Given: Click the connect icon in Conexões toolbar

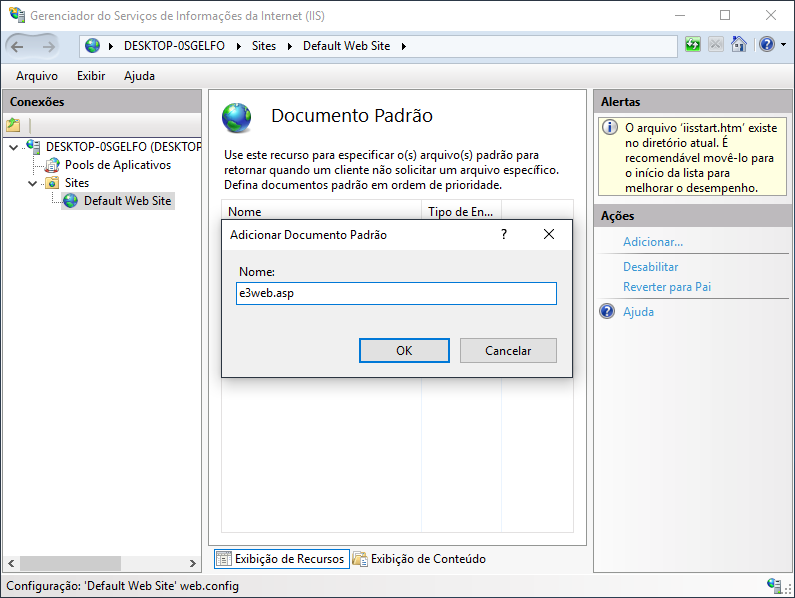Looking at the screenshot, I should coord(13,125).
